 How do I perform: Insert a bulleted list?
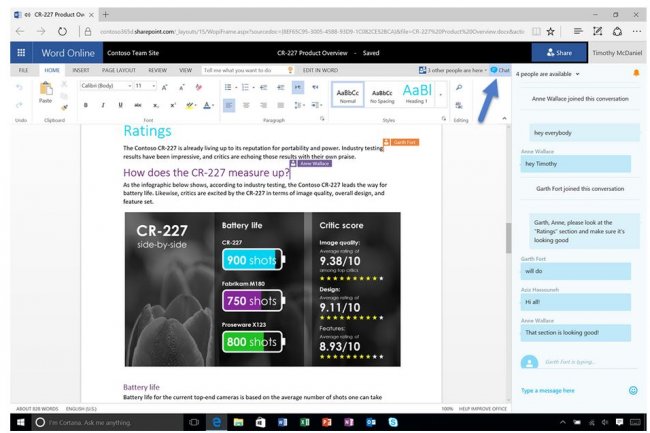[228, 87]
